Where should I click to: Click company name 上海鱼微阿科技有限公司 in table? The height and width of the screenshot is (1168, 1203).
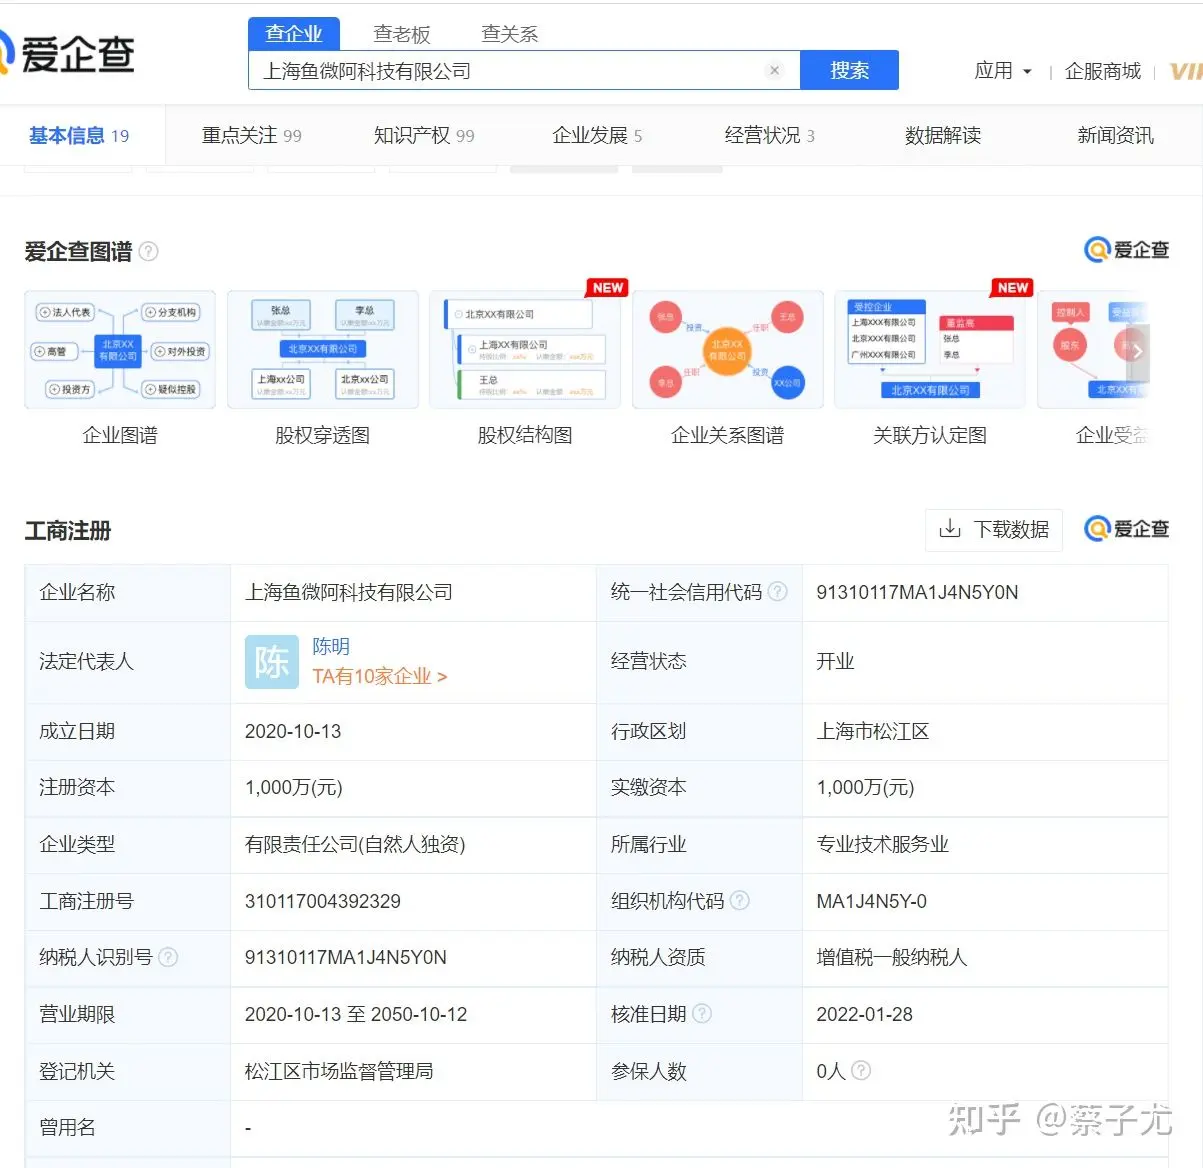349,592
